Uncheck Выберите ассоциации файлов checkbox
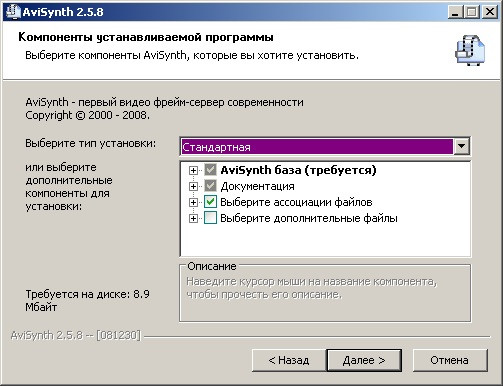Viewport: 503px width, 386px height. (x=210, y=202)
